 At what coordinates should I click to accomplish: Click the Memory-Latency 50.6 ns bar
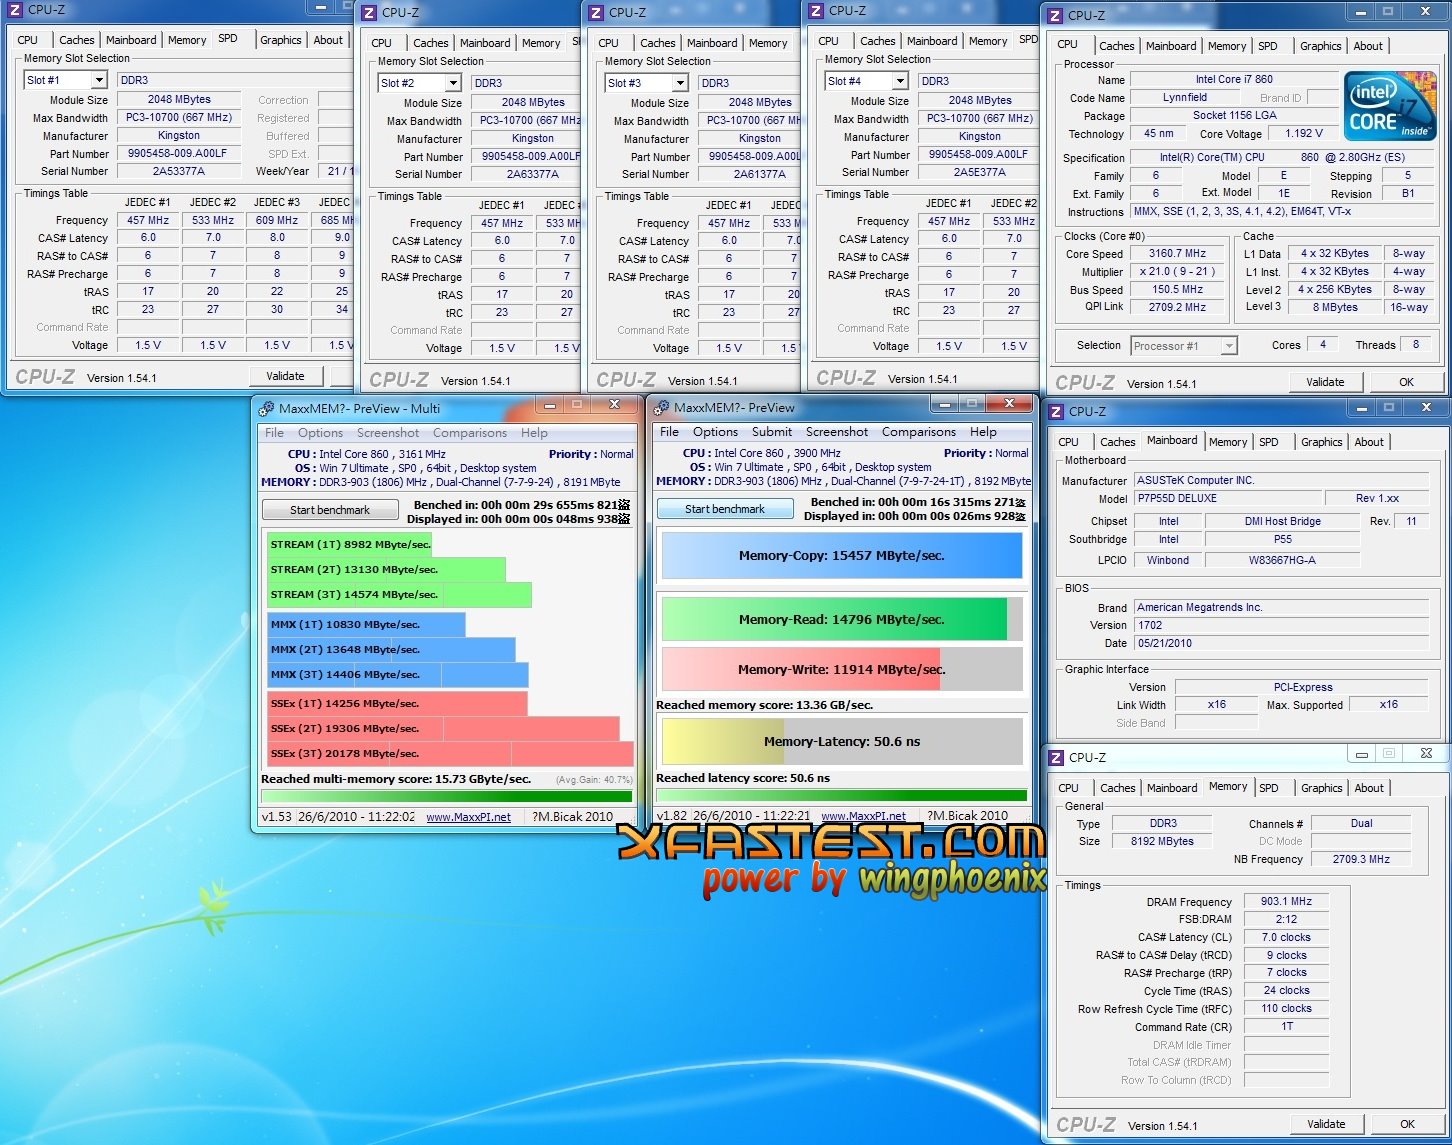[842, 741]
